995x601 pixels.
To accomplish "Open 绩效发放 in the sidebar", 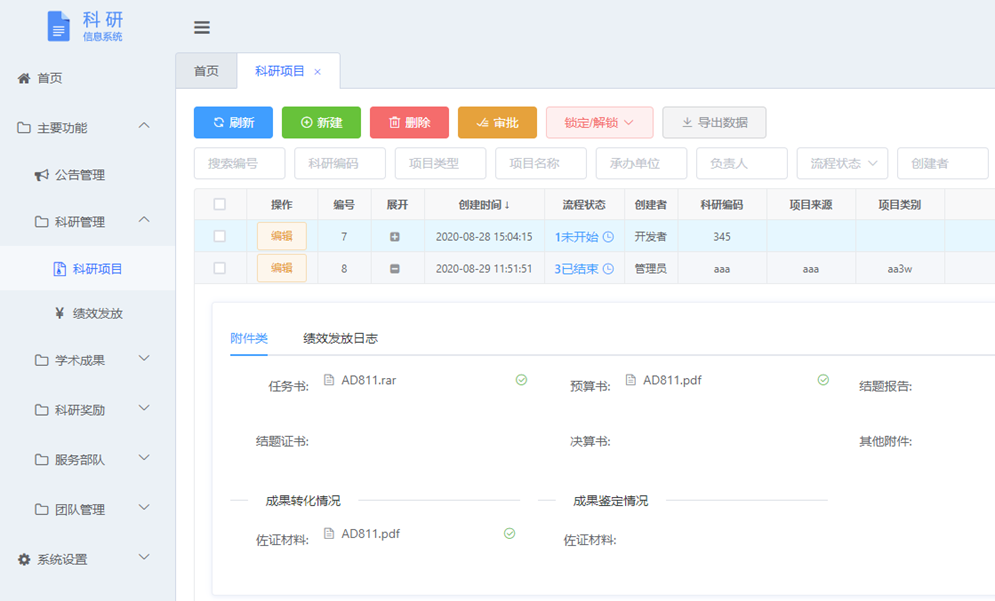I will click(88, 313).
